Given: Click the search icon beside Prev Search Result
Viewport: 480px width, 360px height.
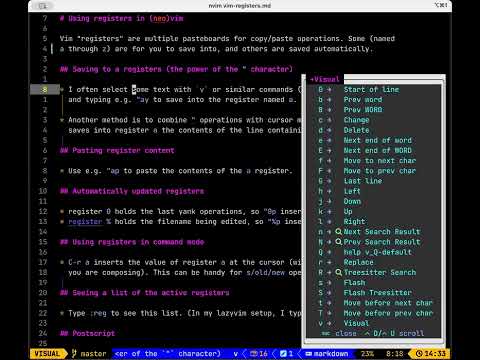Looking at the screenshot, I should (x=338, y=242).
